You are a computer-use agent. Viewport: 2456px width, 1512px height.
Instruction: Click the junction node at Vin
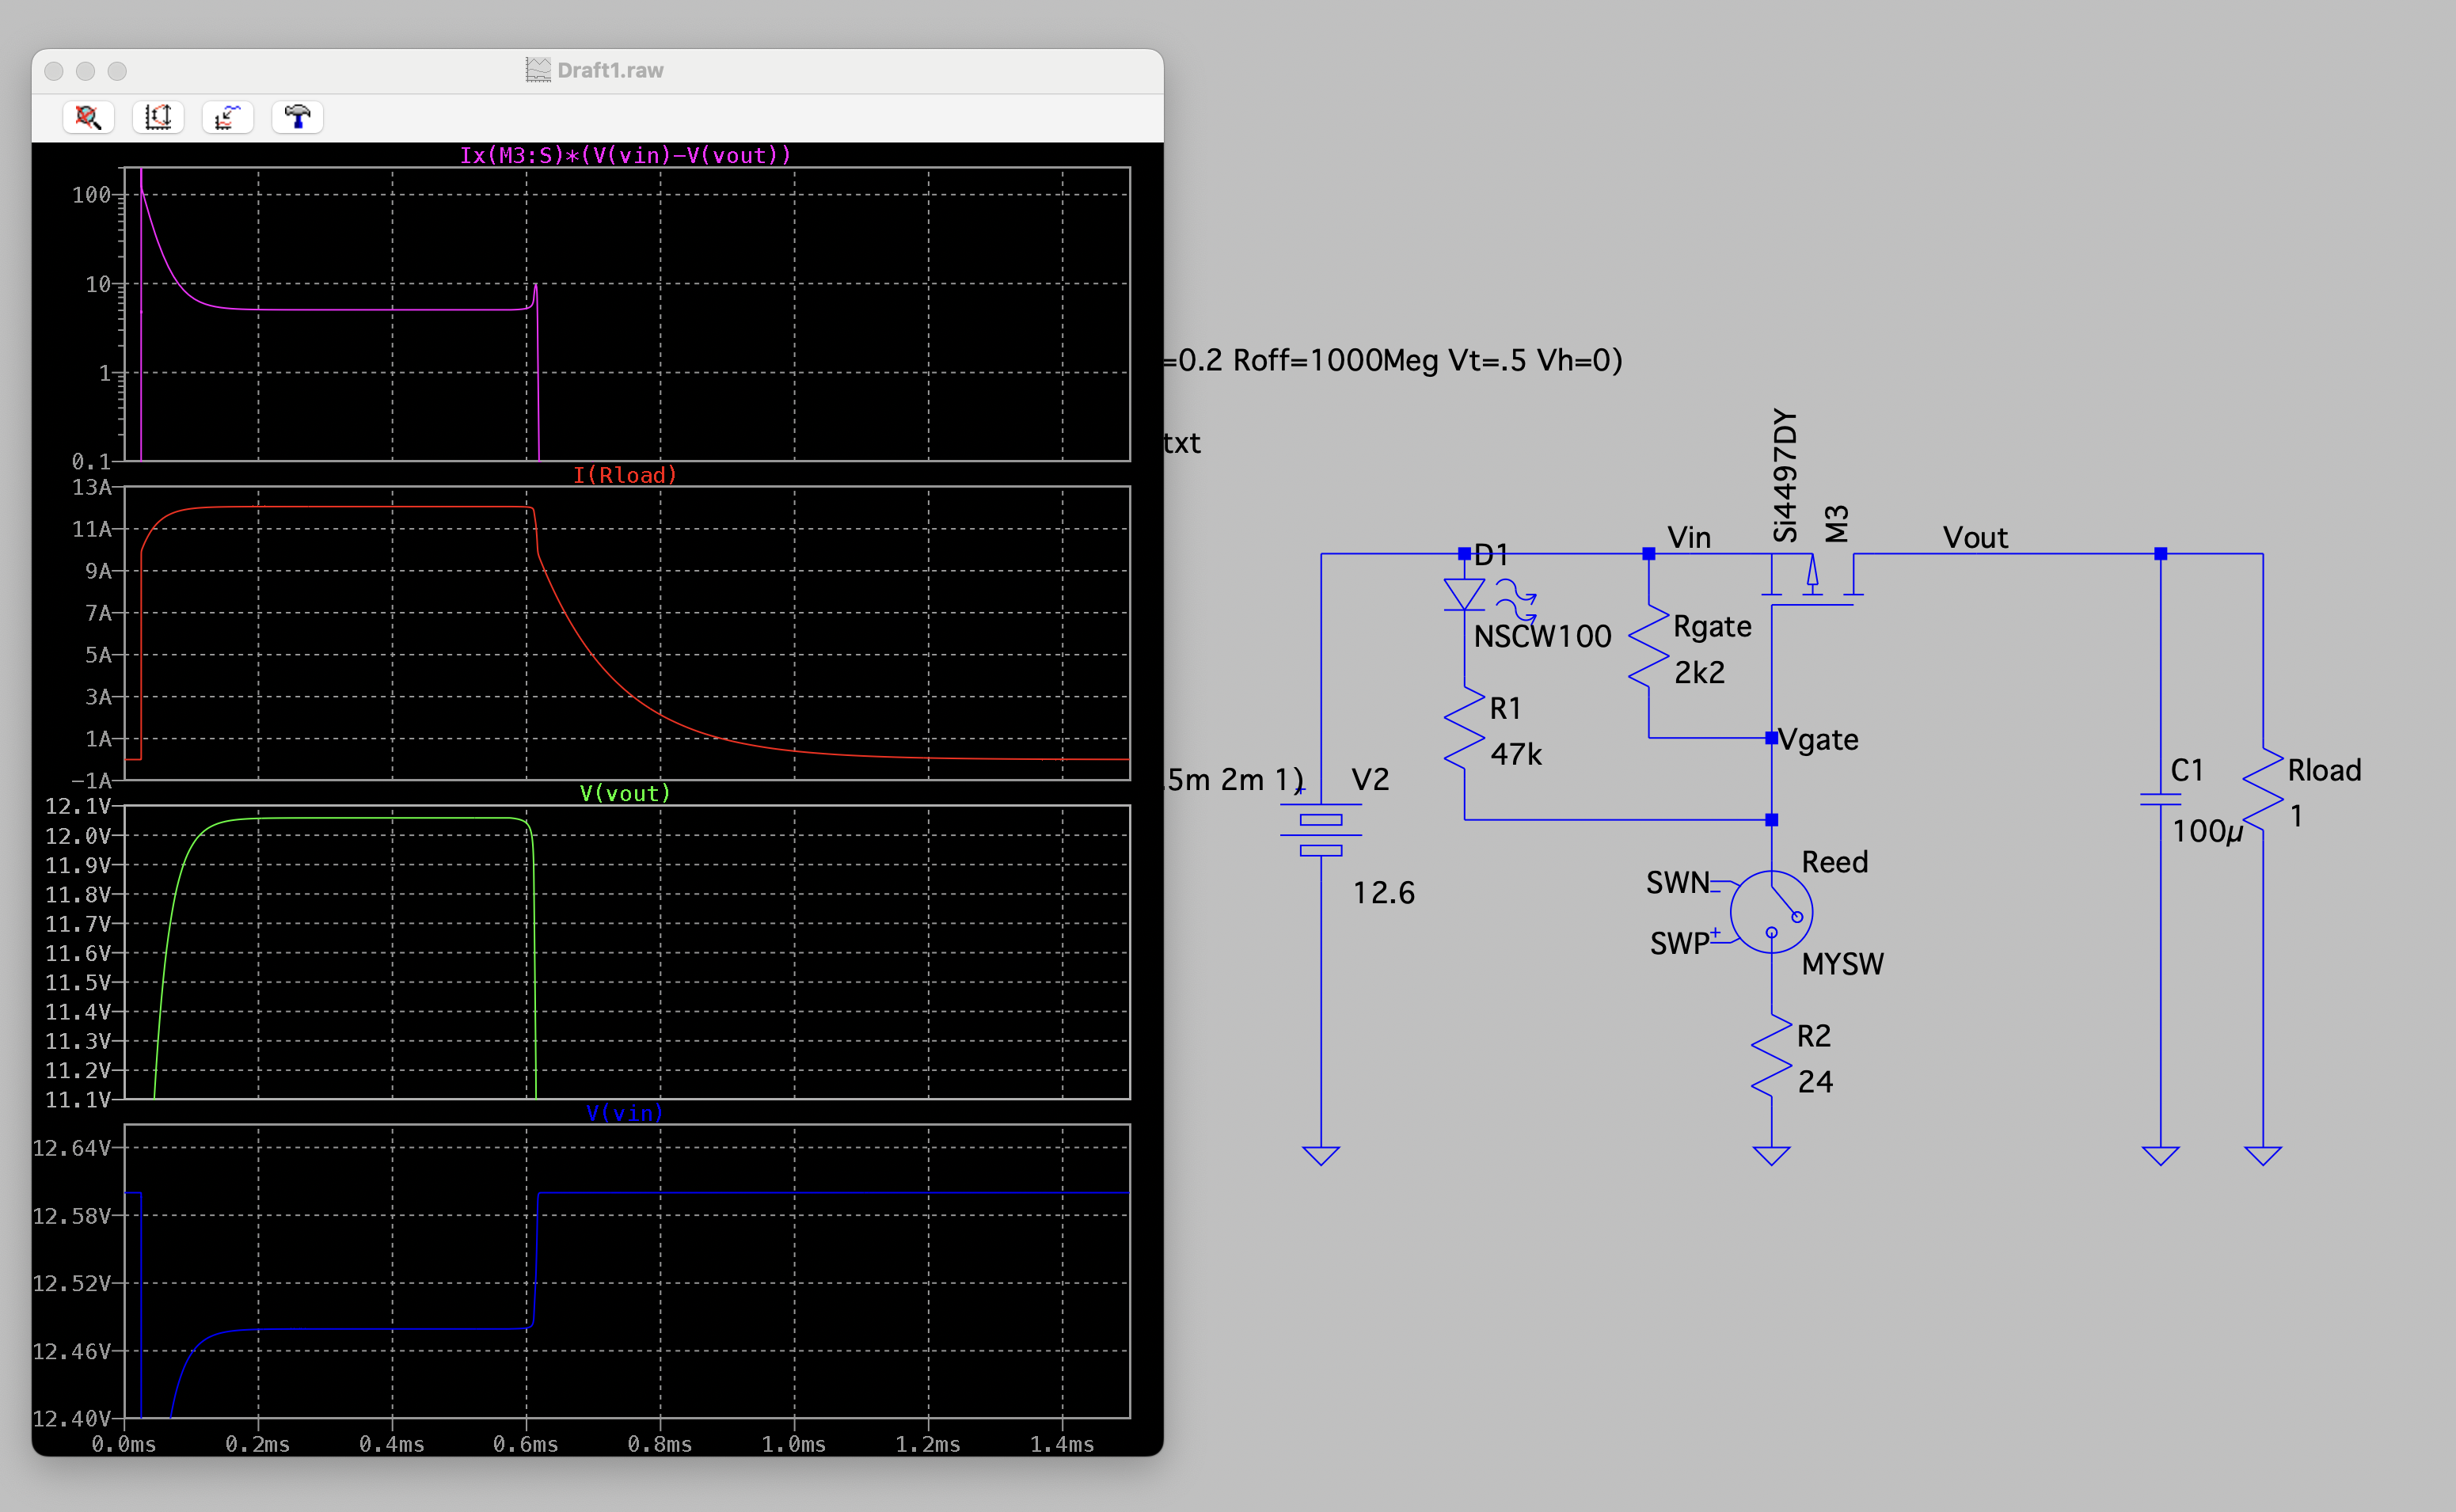coord(1648,553)
